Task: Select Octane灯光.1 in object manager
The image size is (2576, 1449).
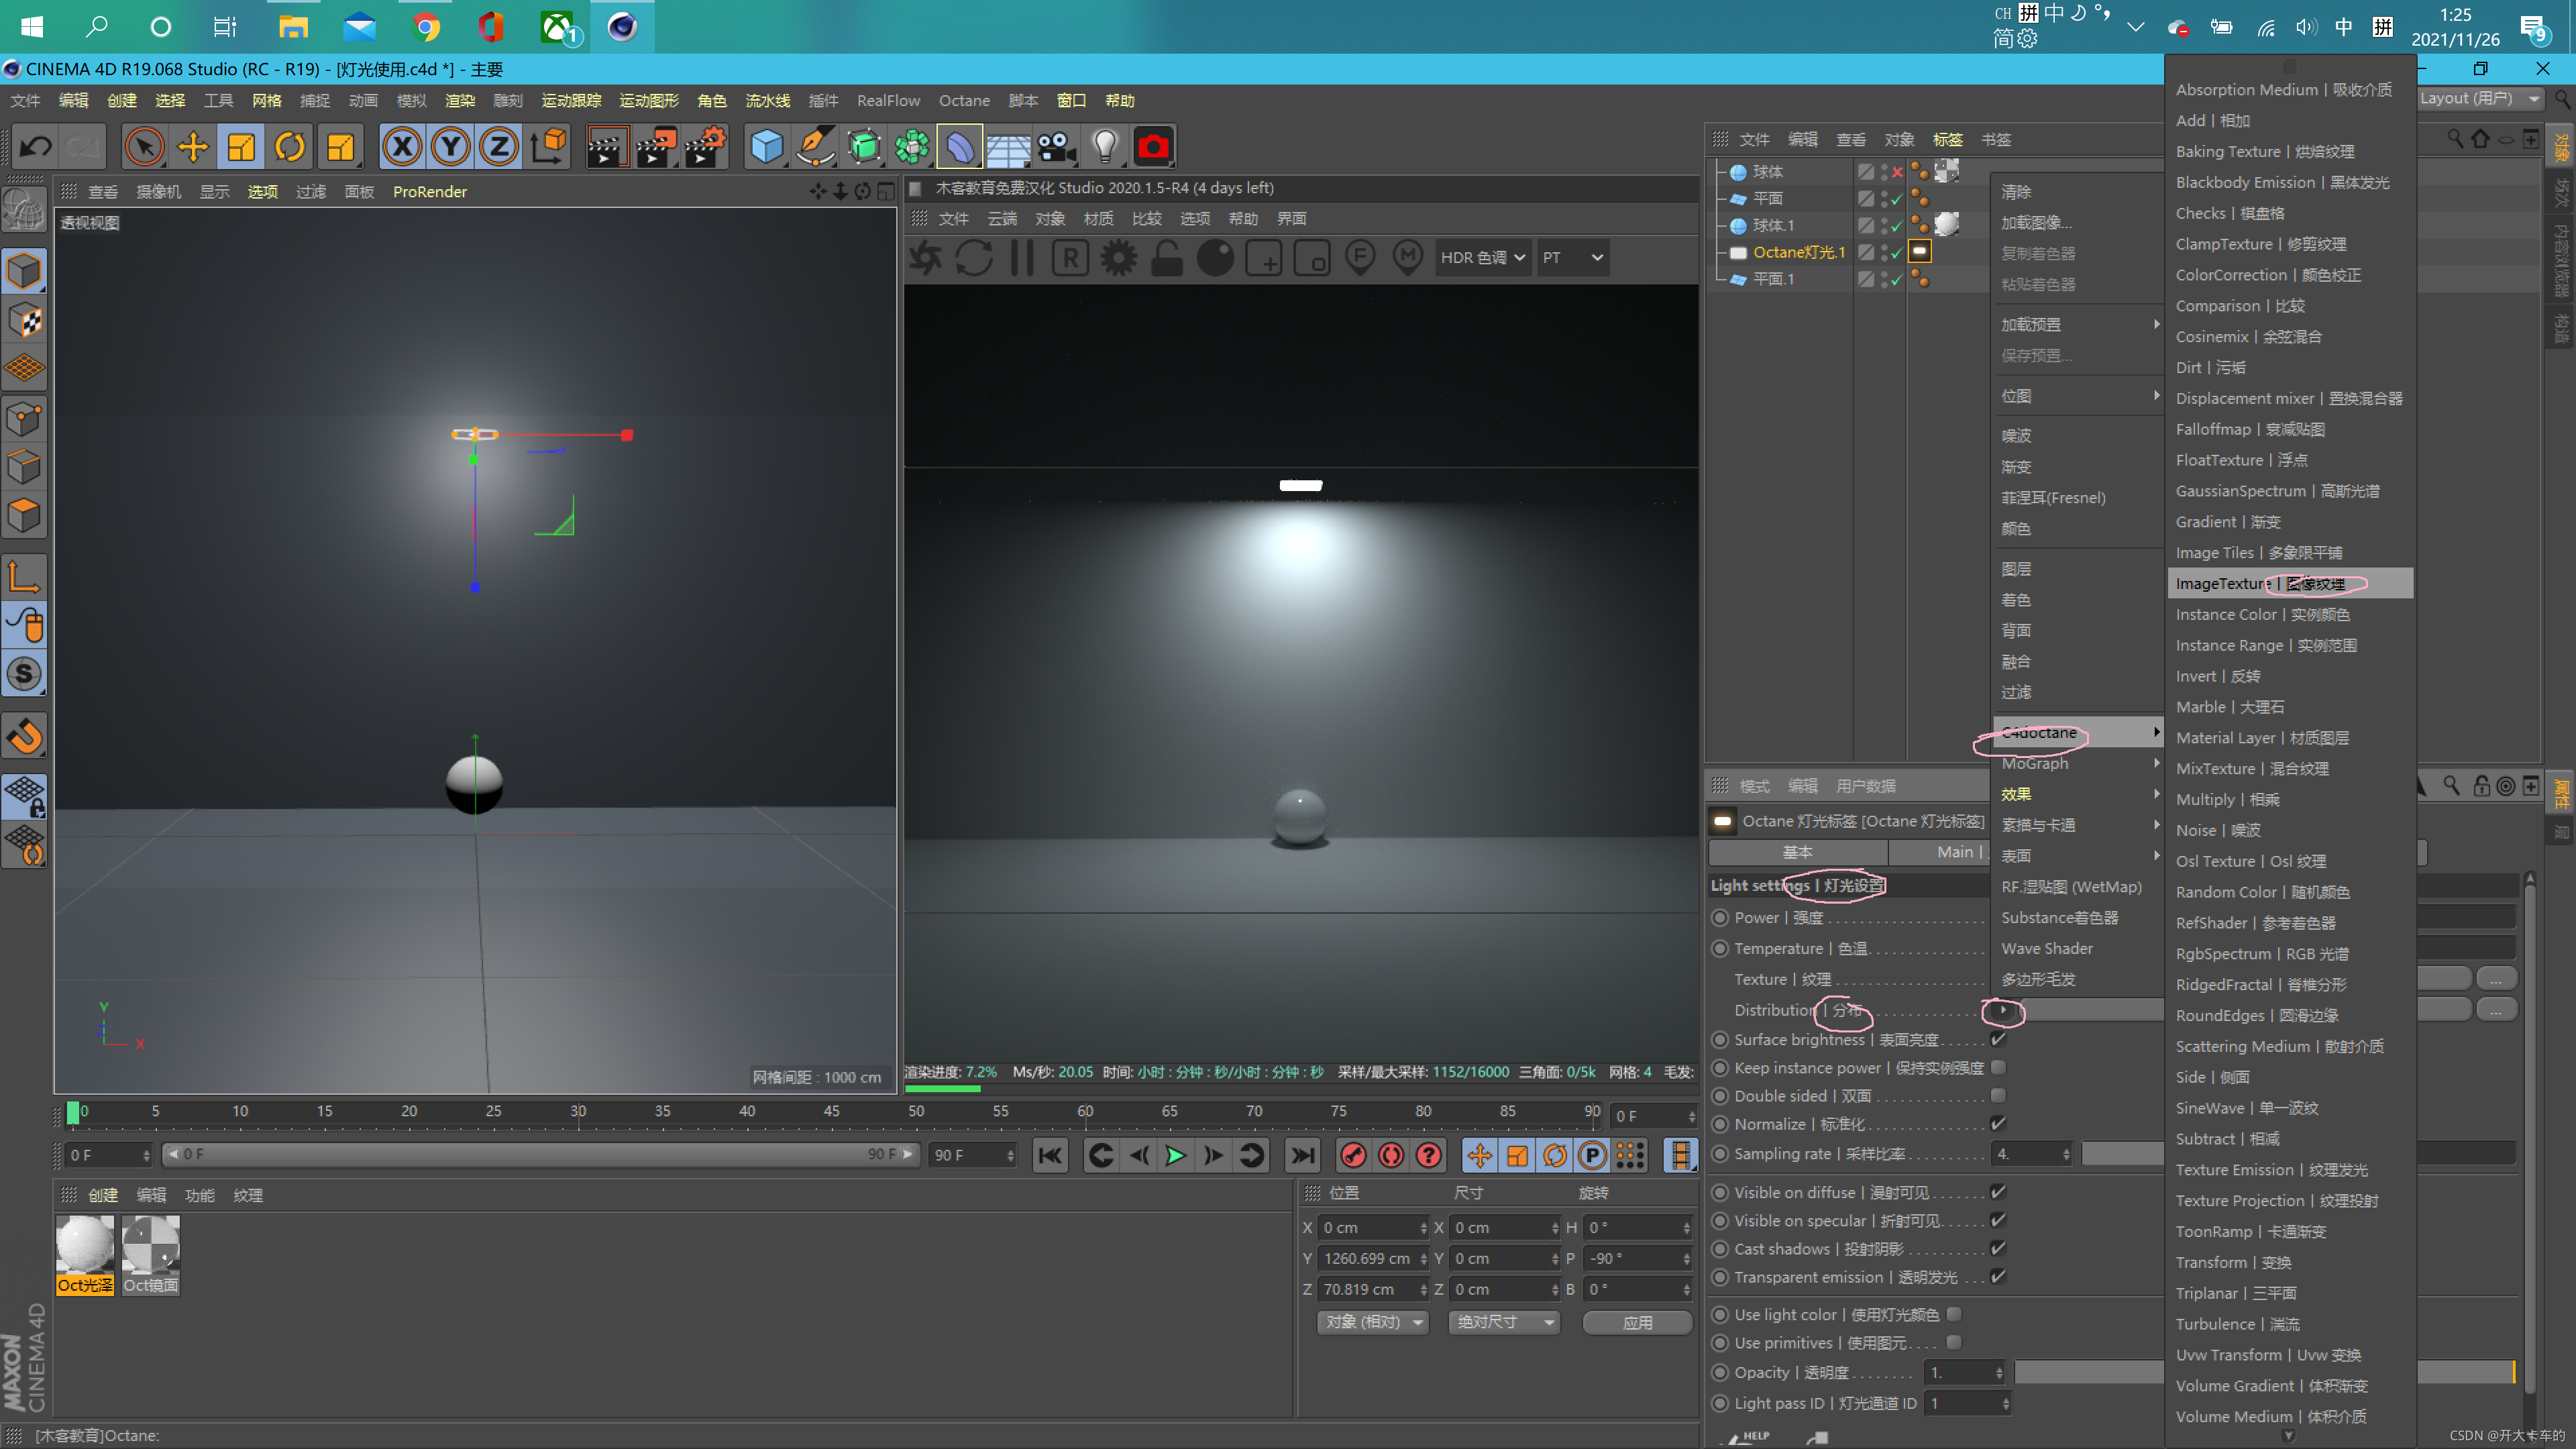Action: 1798,252
